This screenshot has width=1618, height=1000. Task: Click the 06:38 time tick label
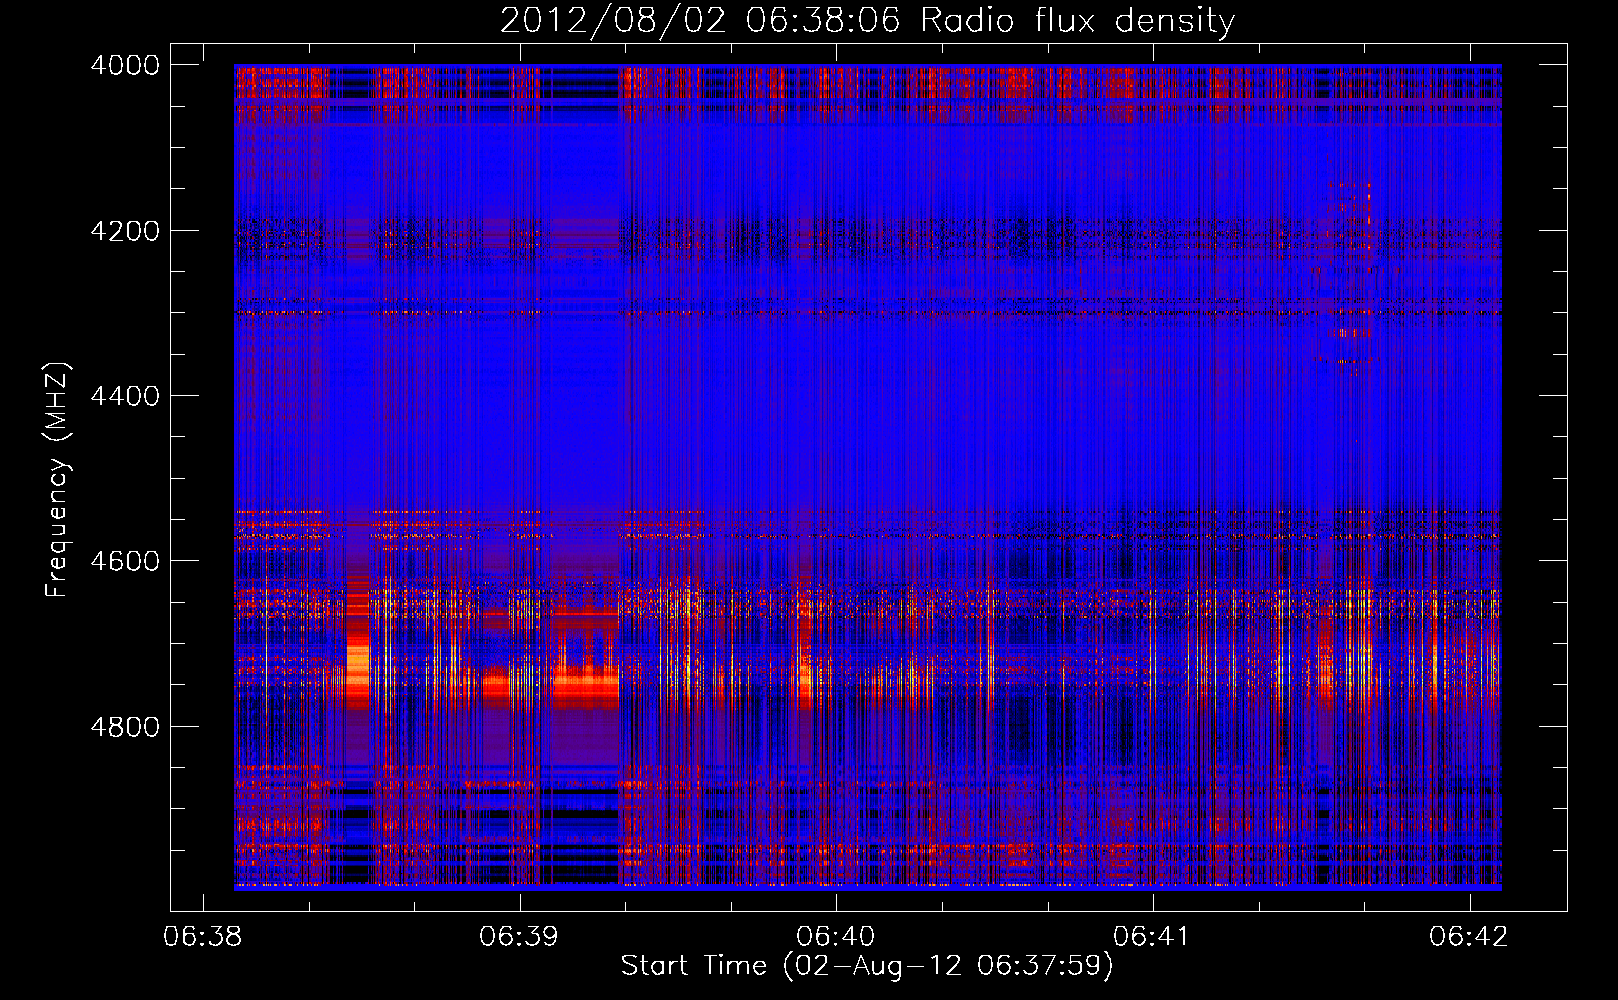203,937
